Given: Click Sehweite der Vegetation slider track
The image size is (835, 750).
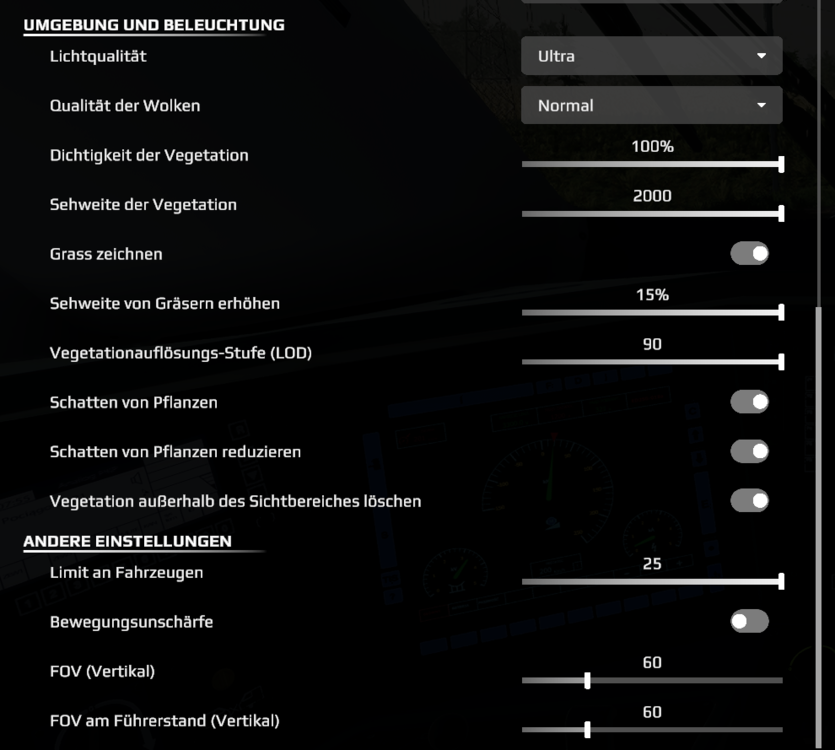Looking at the screenshot, I should 651,213.
